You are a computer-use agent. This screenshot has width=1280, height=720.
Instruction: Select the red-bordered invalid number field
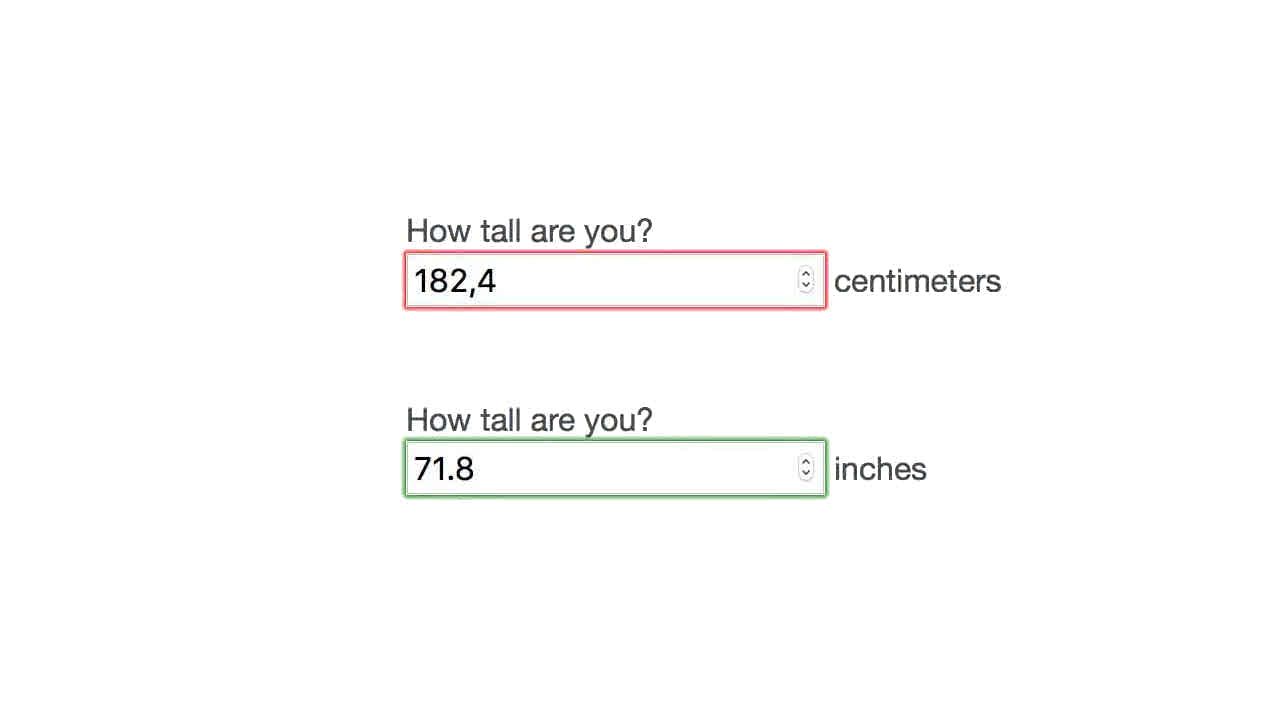[x=615, y=281]
